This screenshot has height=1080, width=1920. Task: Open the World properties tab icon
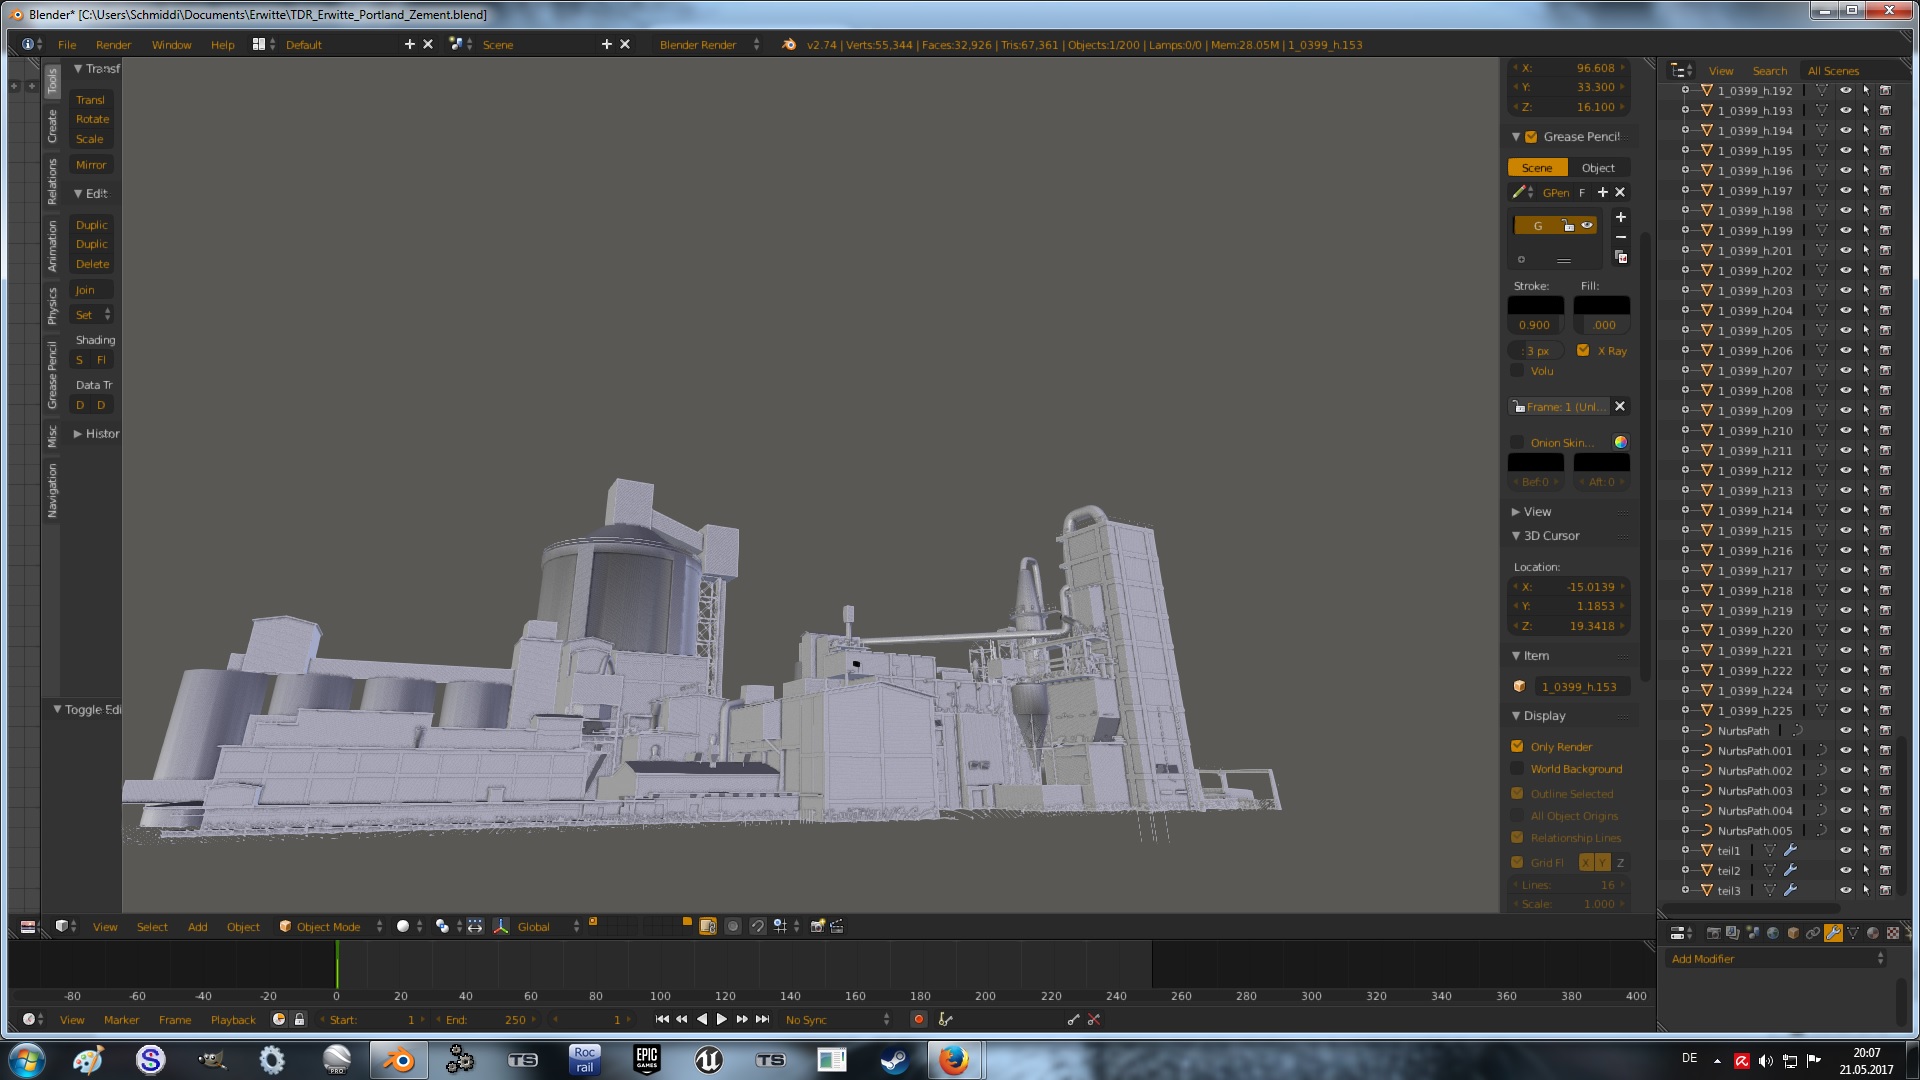pos(1773,933)
